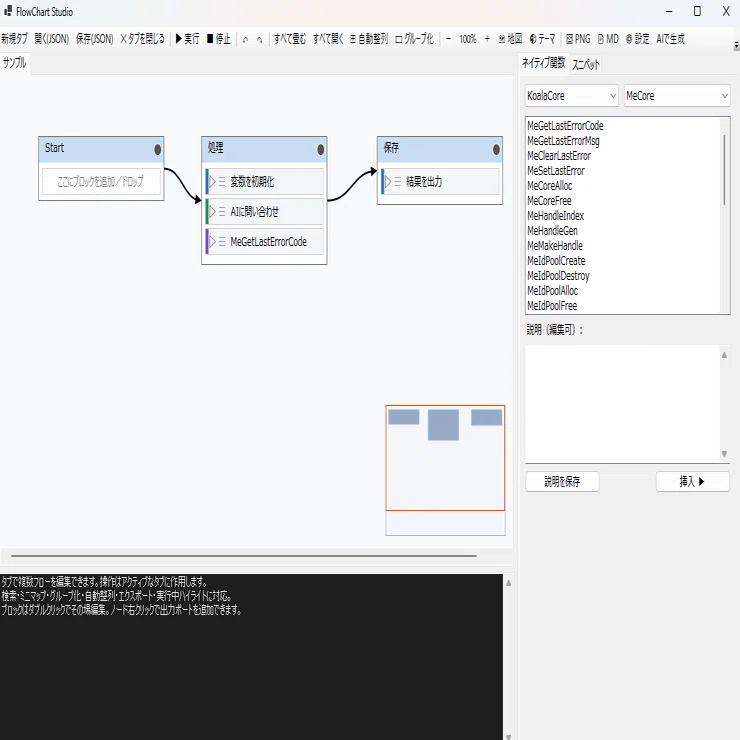Screen dimensions: 740x740
Task: Select MeCoreAlloc in the list
Action: (x=550, y=186)
